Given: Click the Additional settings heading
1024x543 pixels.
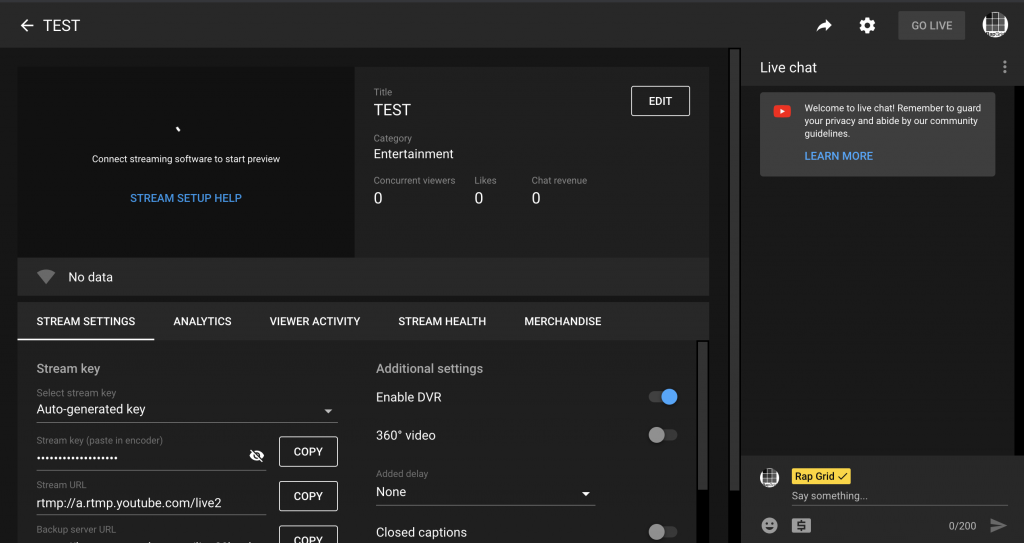Looking at the screenshot, I should click(430, 369).
